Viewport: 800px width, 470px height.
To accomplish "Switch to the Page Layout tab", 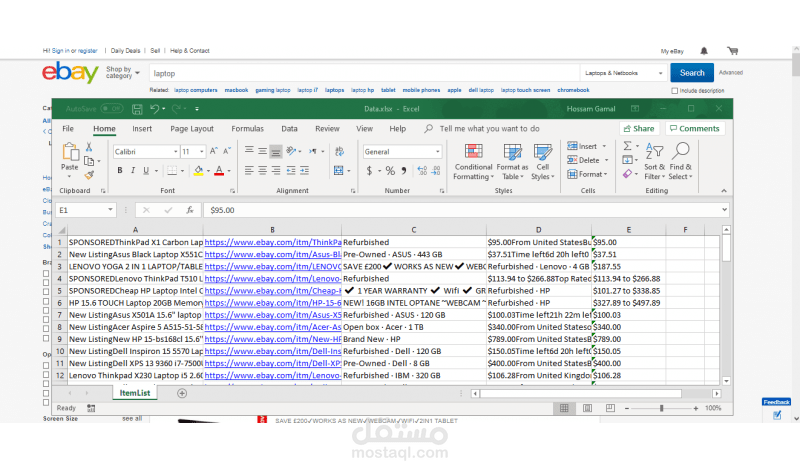I will (192, 129).
